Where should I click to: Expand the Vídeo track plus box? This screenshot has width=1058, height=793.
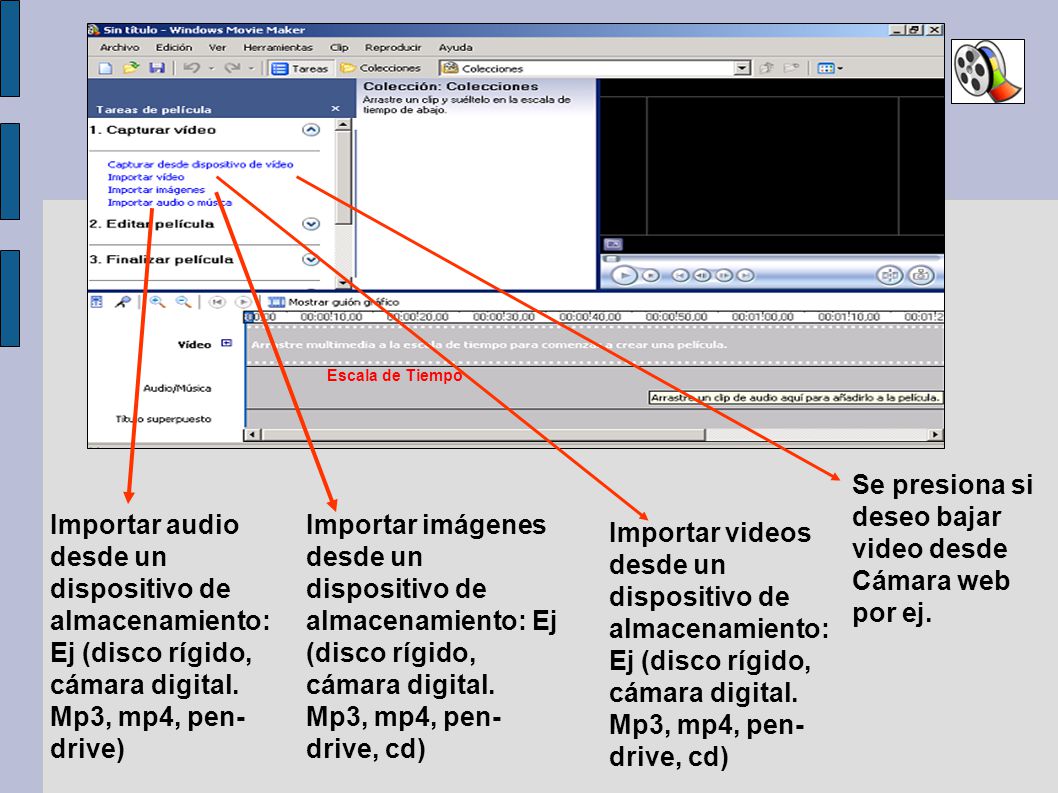[227, 343]
